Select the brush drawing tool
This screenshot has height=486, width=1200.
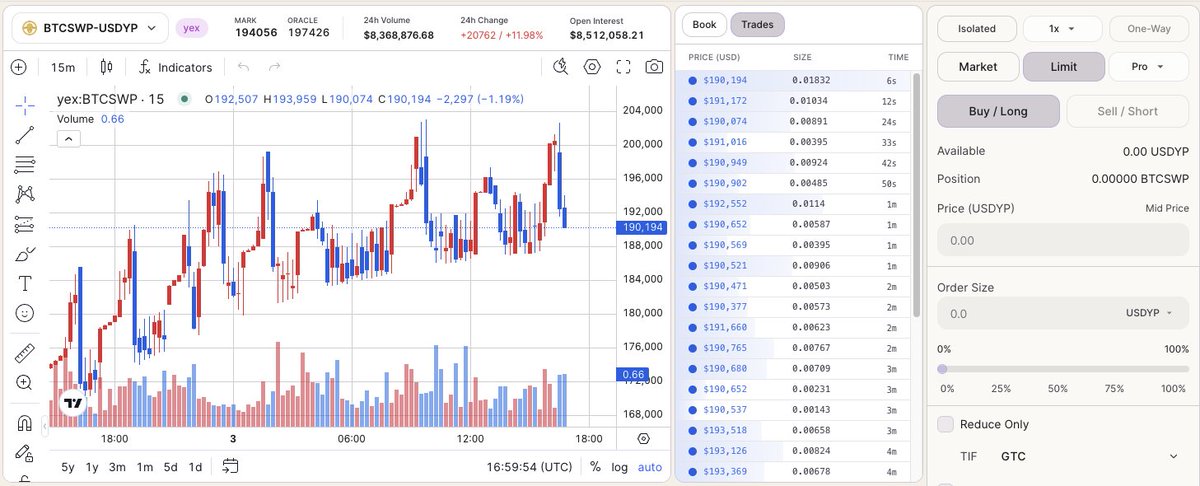point(25,254)
